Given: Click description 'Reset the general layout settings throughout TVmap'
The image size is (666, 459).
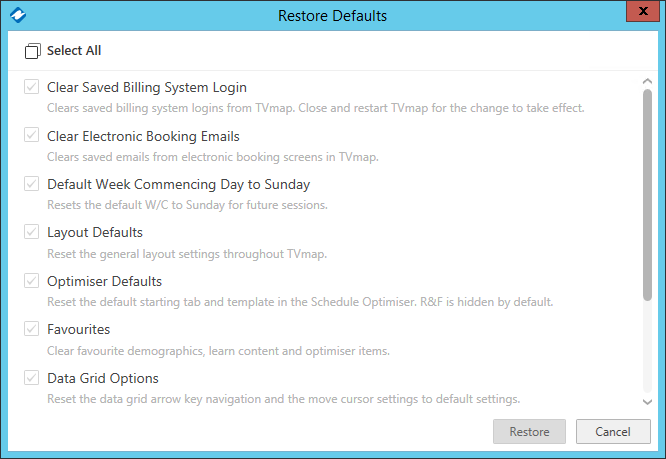Looking at the screenshot, I should click(x=187, y=254).
